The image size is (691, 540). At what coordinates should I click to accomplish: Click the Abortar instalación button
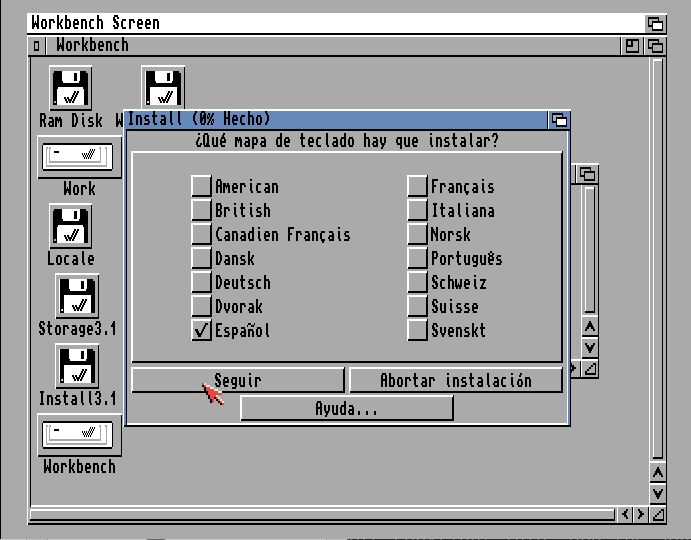tap(455, 380)
